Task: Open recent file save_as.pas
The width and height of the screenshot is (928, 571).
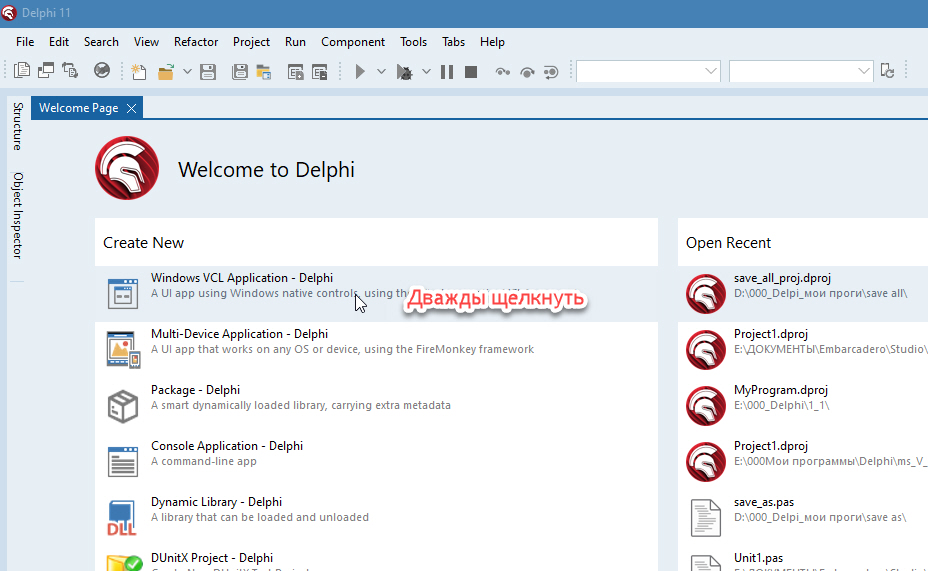Action: click(x=803, y=518)
